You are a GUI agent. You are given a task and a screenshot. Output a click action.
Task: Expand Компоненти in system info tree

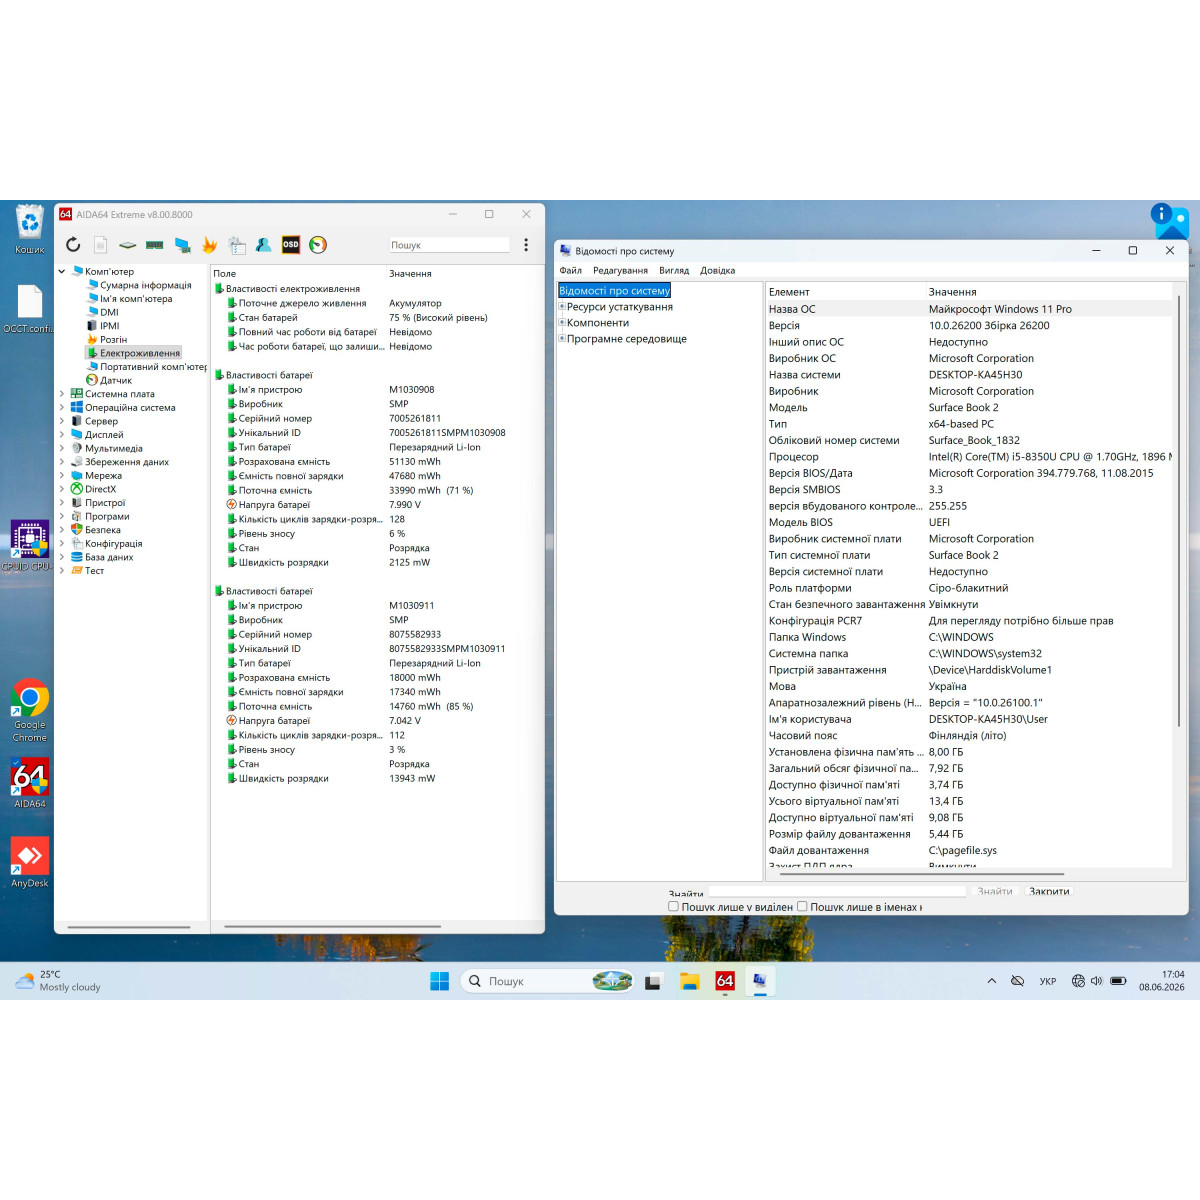point(562,323)
